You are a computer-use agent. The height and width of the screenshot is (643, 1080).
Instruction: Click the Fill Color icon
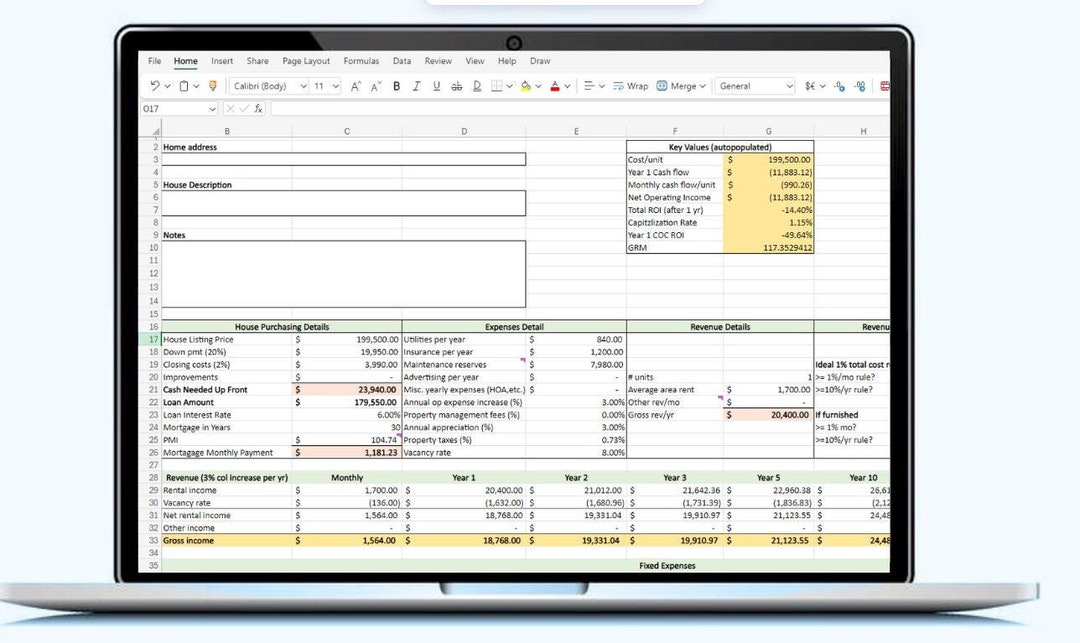[x=525, y=87]
